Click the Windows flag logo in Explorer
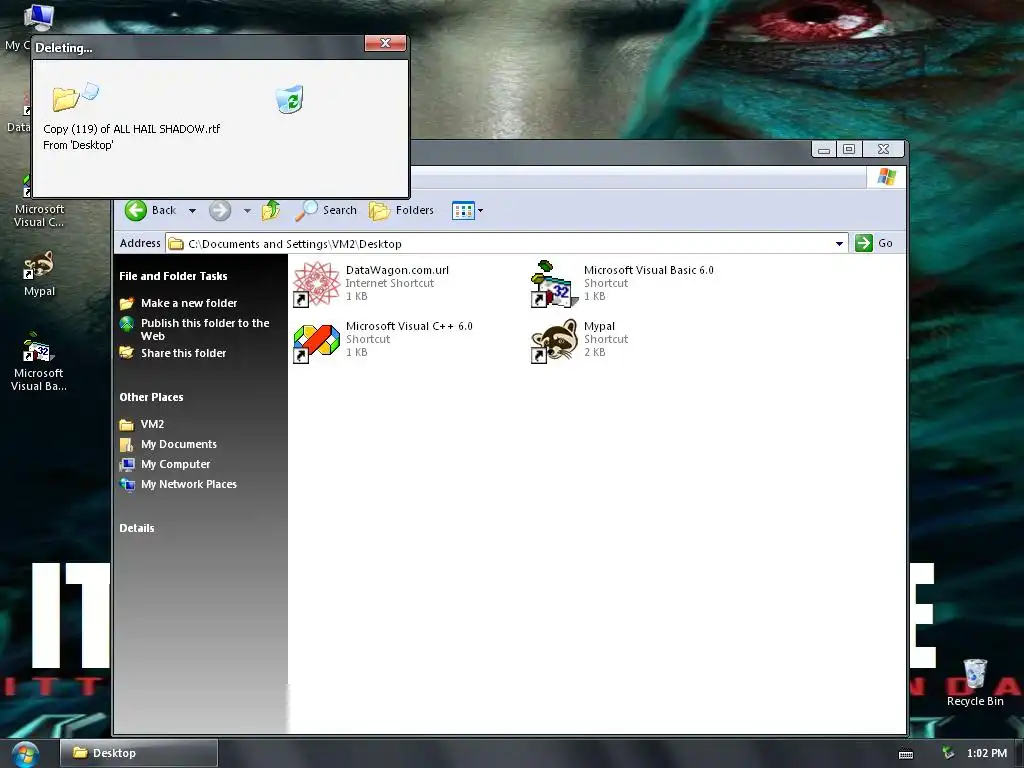Screen dimensions: 1024x768 (886, 176)
